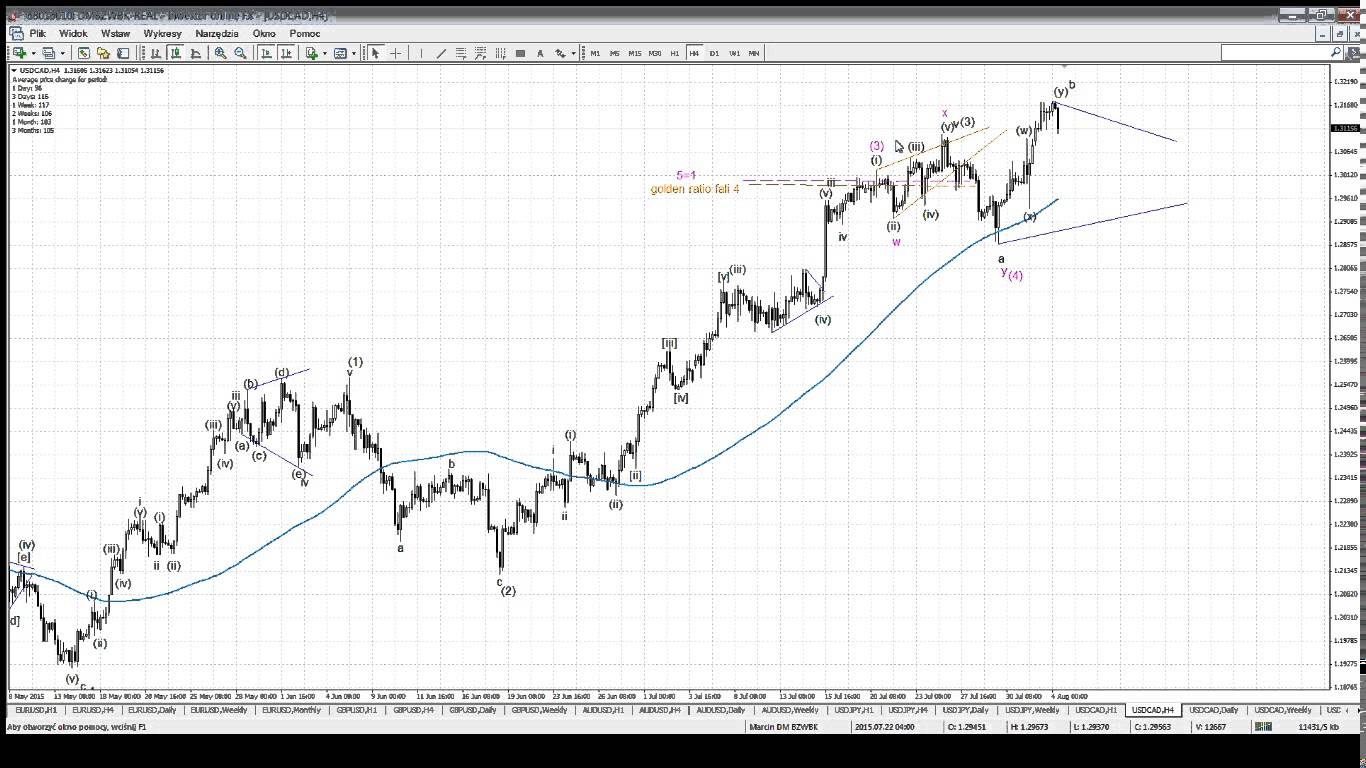Set timeframe to M30
The image size is (1366, 768).
[655, 53]
